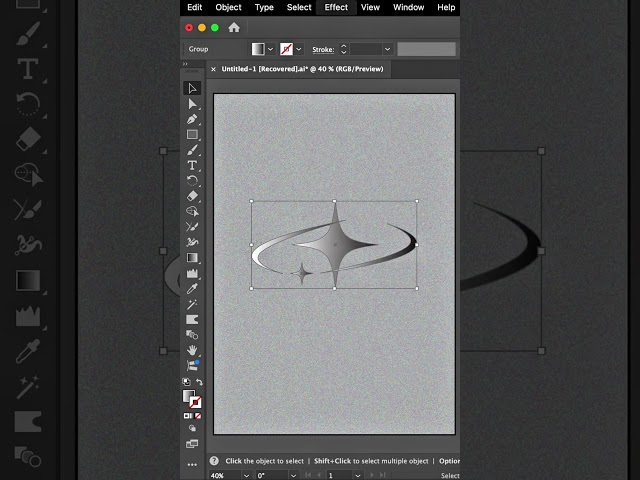Open the Help menu
Screen dimensions: 640x480
446,7
